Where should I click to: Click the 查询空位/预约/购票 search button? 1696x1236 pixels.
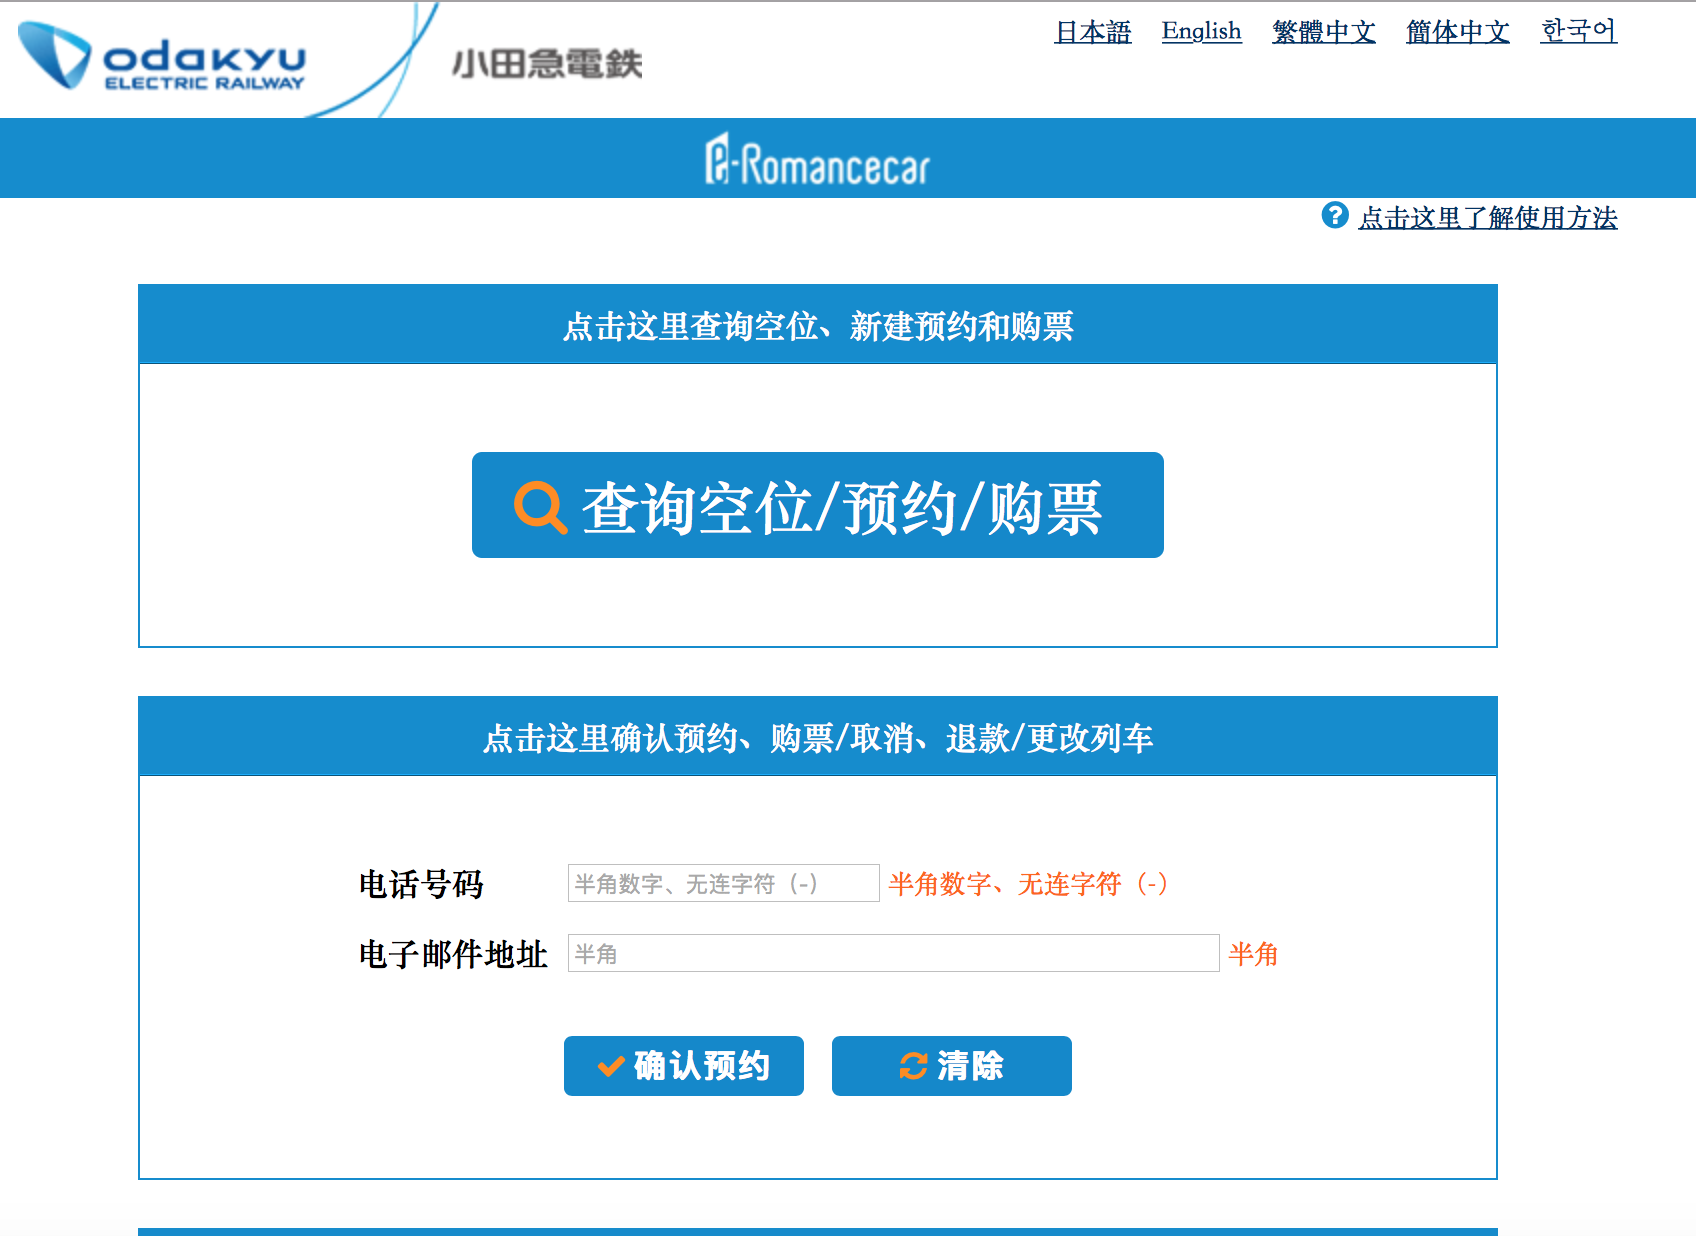coord(818,505)
